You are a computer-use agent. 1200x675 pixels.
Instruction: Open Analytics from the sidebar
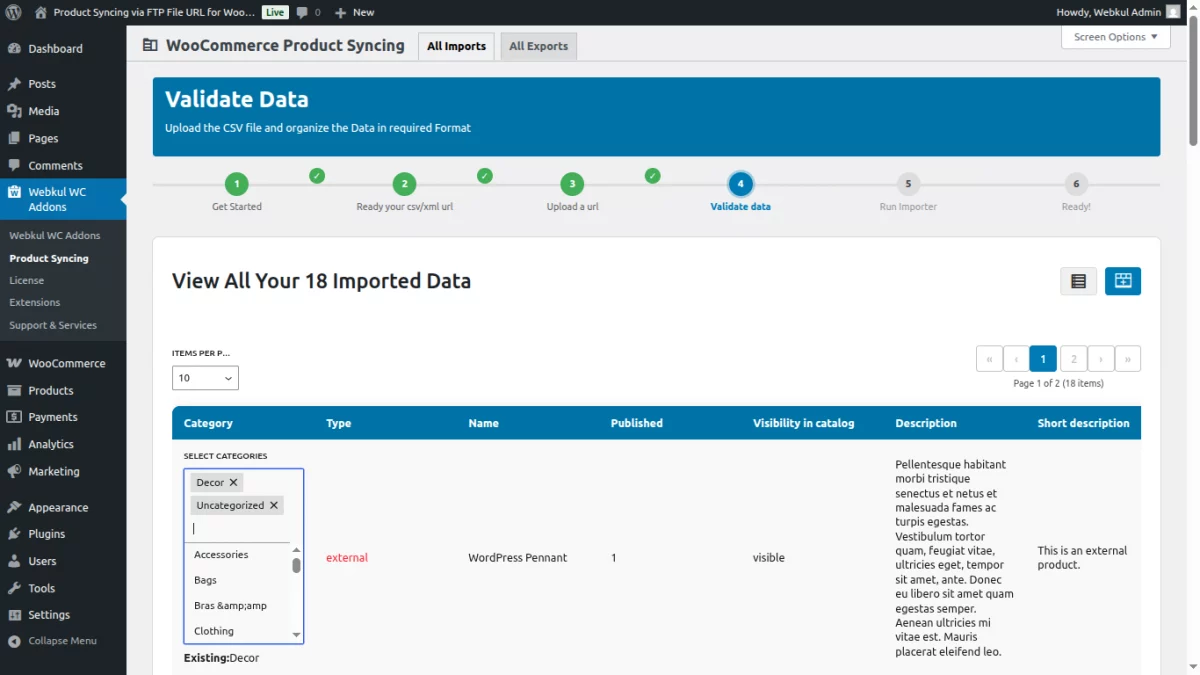(x=49, y=444)
